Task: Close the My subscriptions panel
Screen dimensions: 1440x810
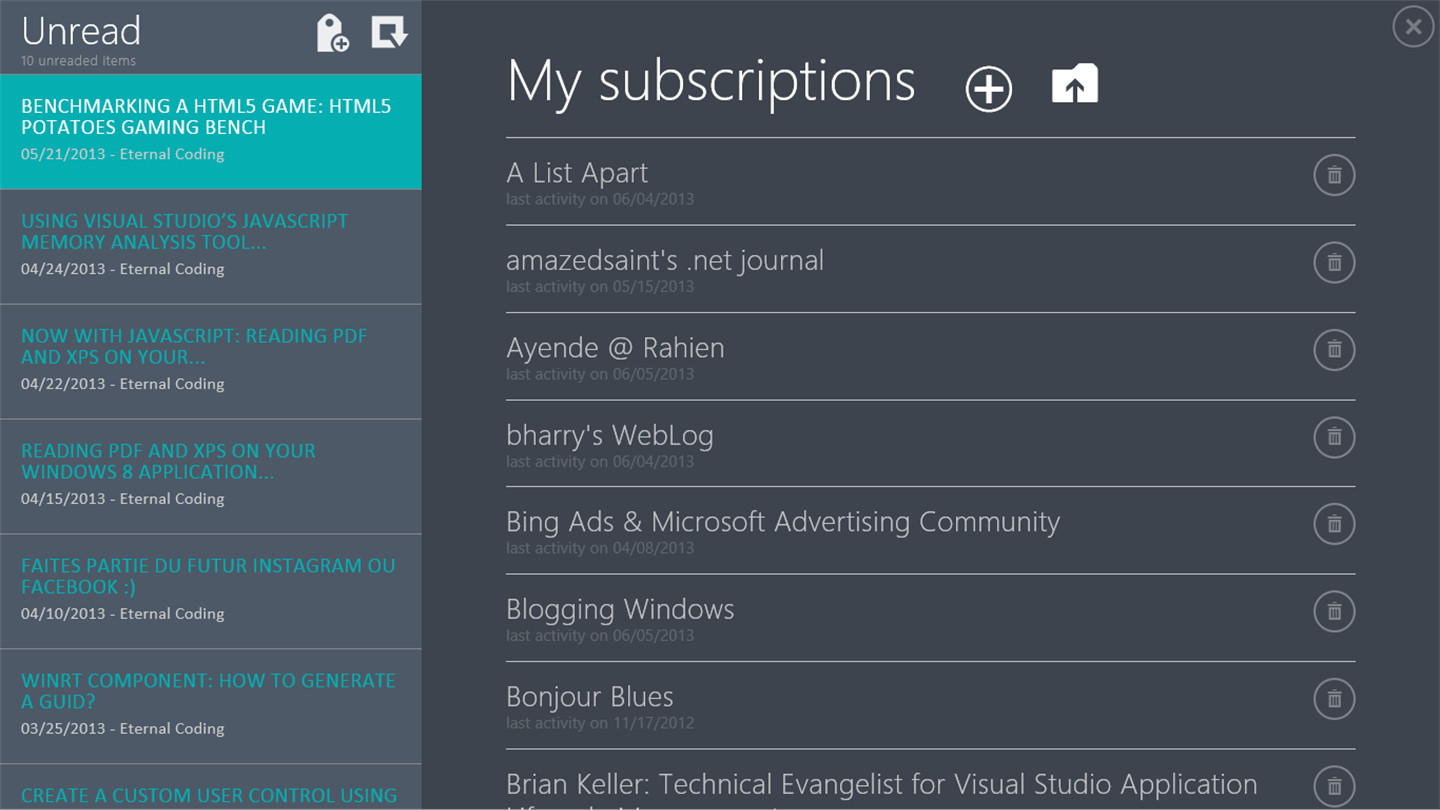Action: pyautogui.click(x=1413, y=27)
